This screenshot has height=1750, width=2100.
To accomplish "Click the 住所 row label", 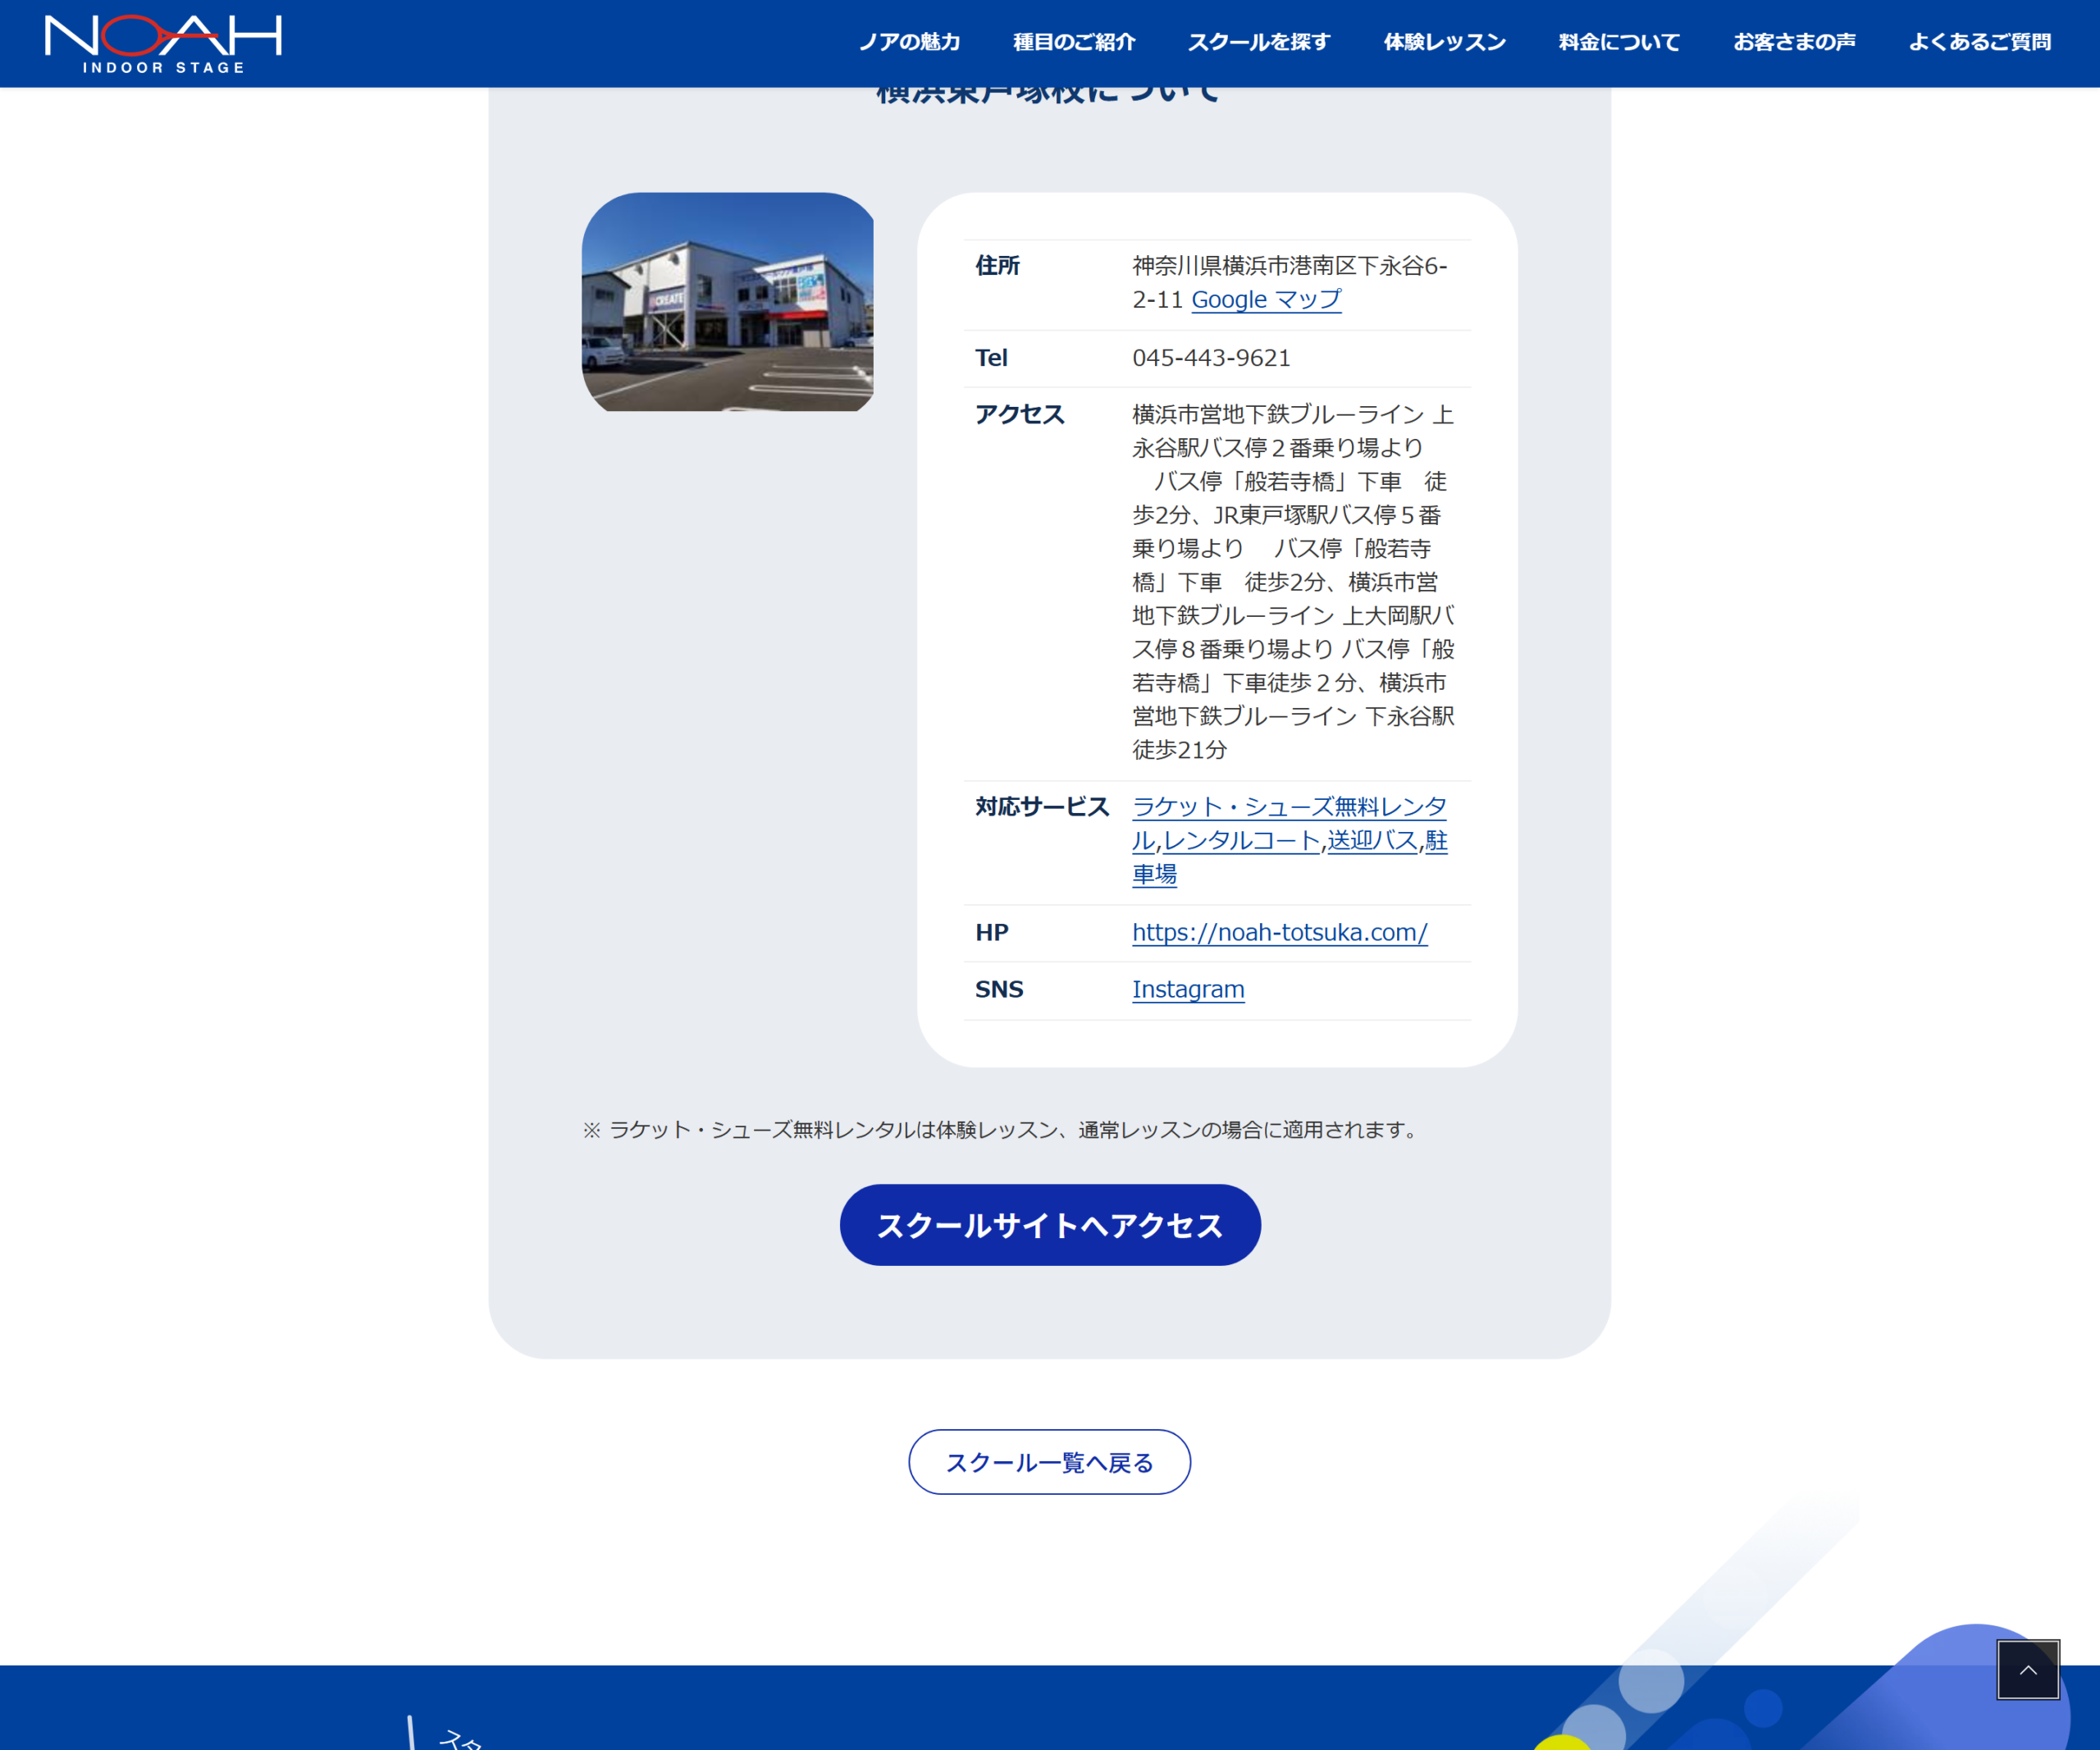I will [x=997, y=266].
